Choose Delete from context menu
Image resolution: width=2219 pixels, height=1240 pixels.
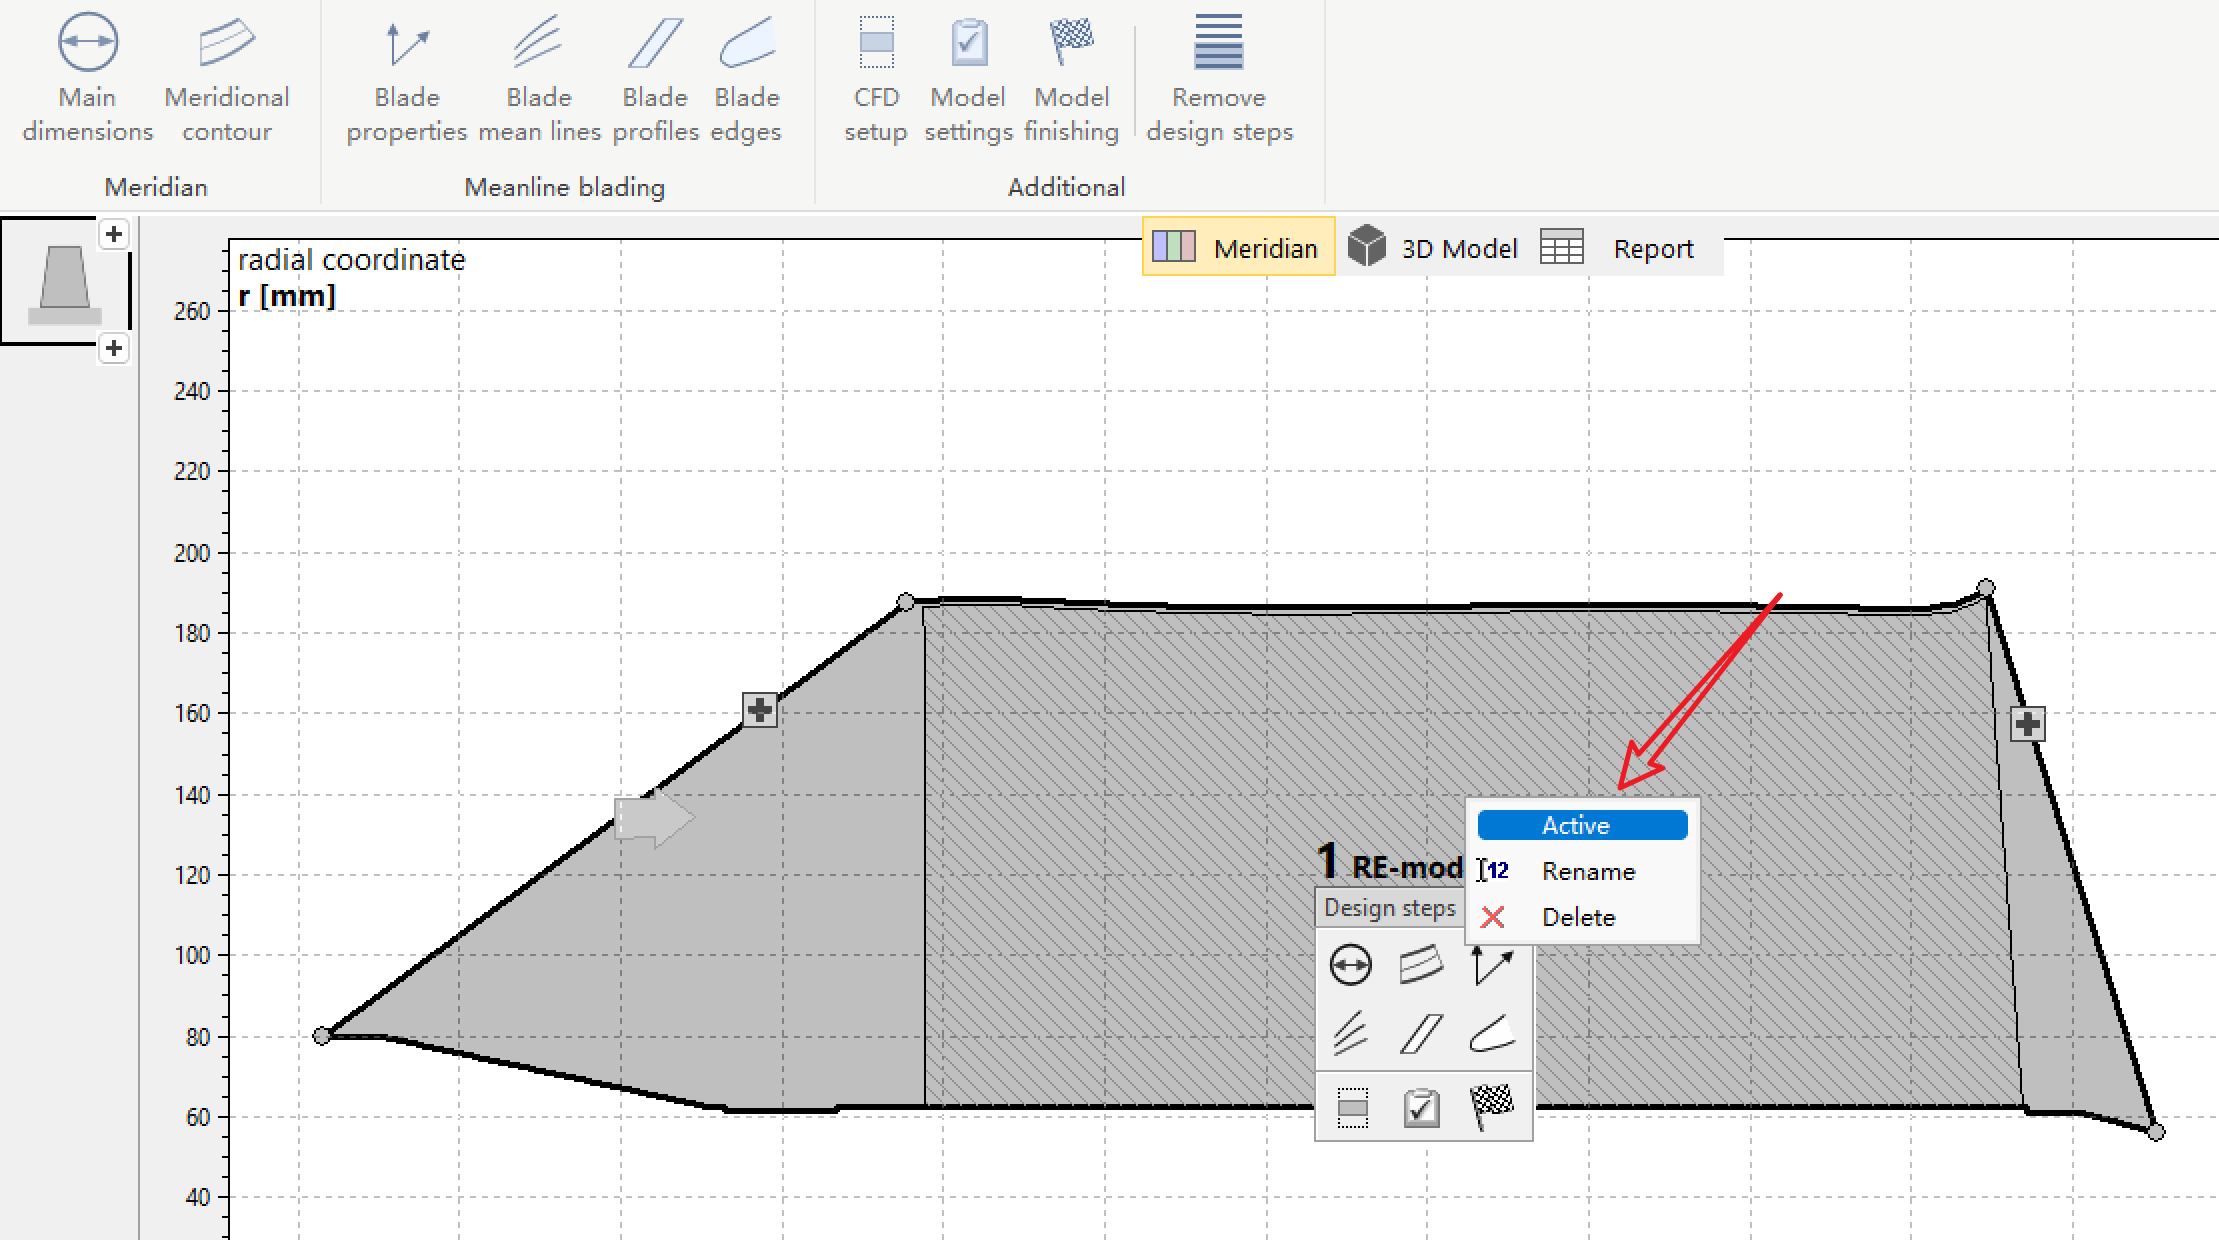(x=1578, y=917)
